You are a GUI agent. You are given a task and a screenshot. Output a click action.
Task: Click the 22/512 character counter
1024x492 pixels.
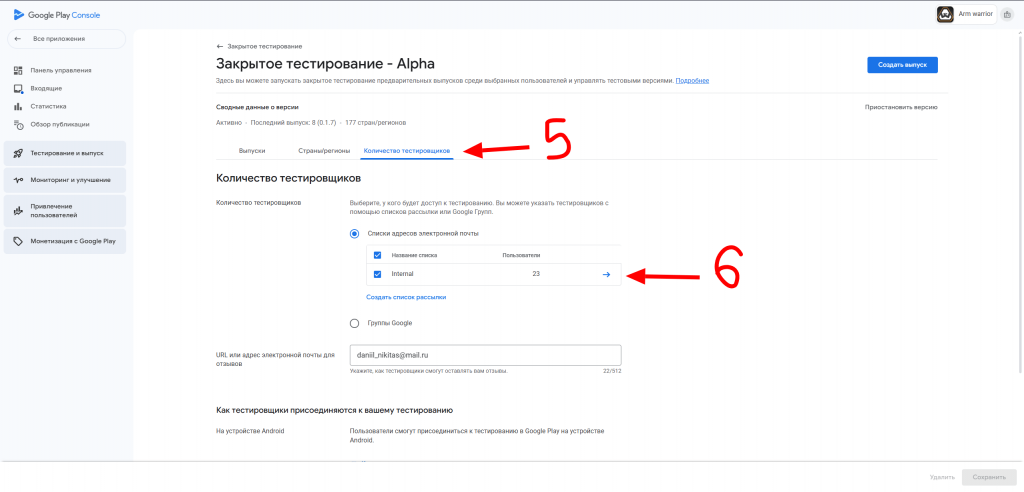coord(612,371)
